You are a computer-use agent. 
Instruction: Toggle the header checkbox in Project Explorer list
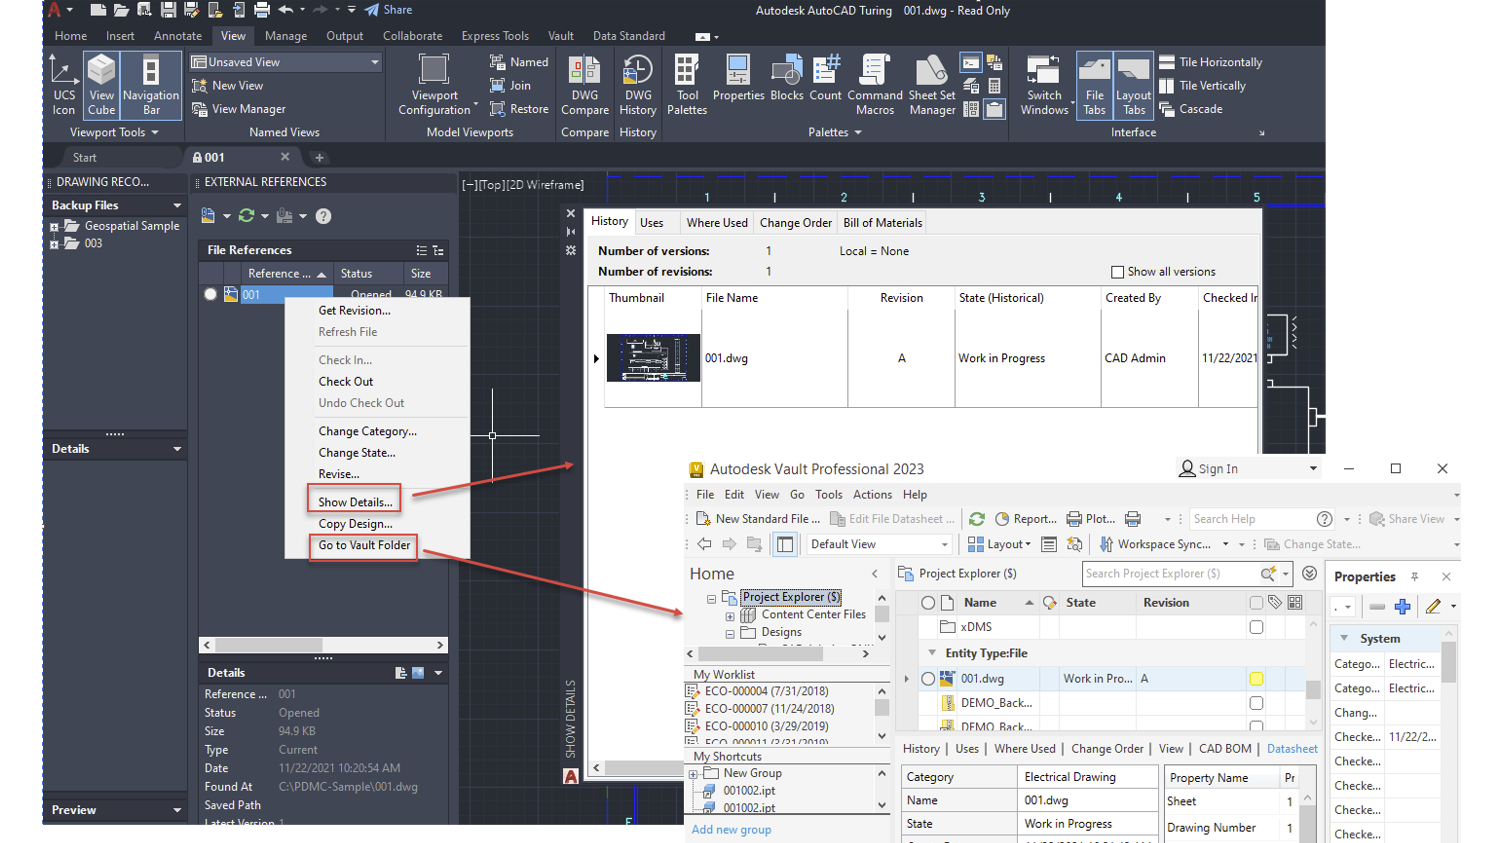click(1256, 603)
